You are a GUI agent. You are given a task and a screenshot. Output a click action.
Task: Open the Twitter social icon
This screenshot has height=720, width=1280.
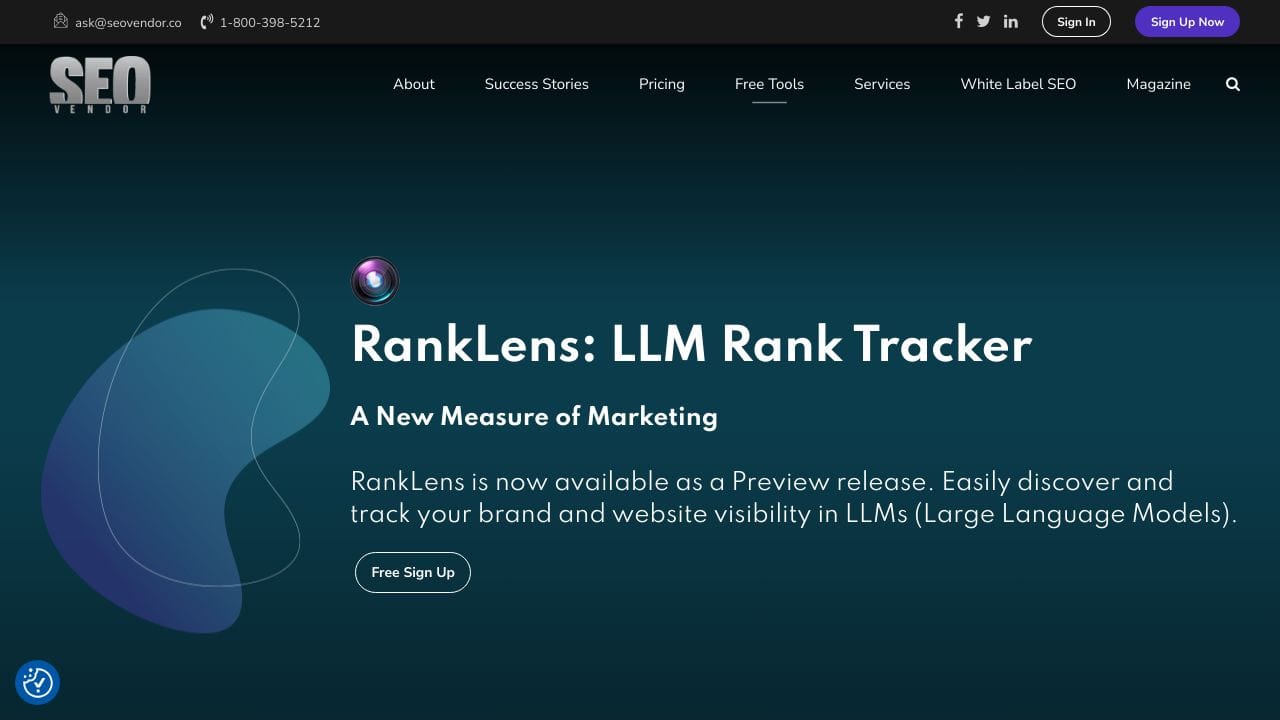click(x=984, y=21)
